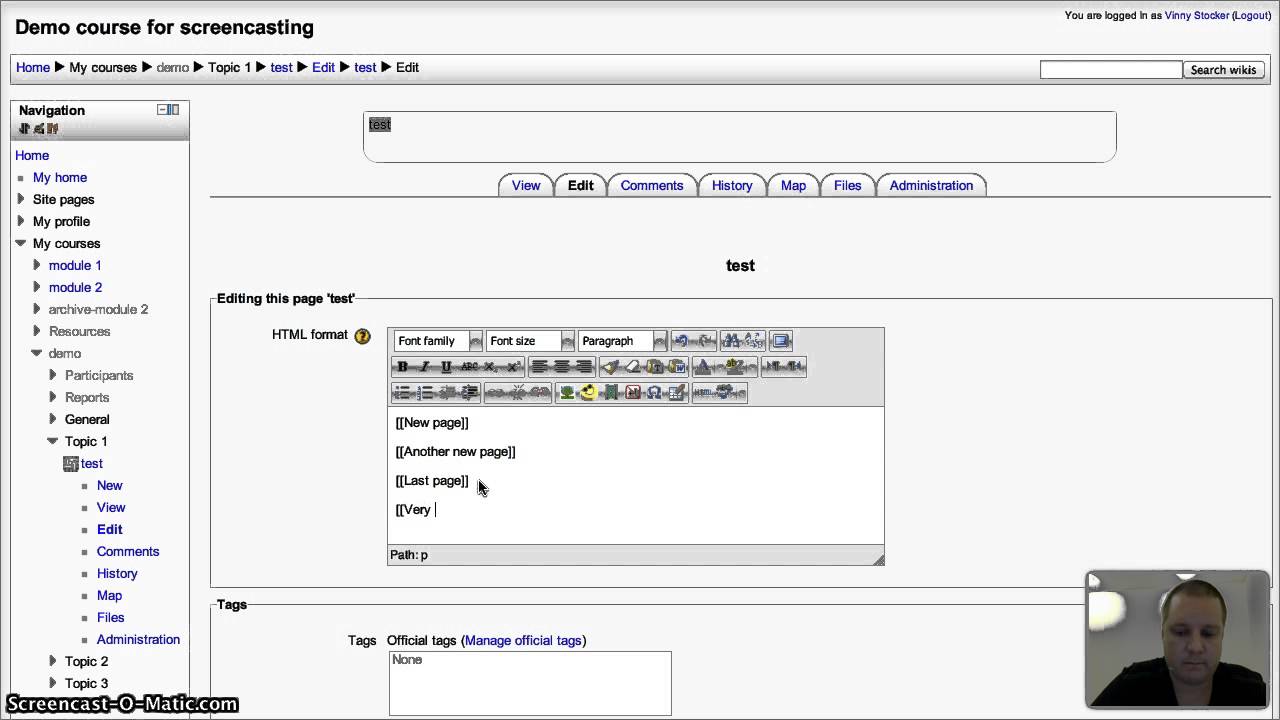Expand Topic 2 in the navigation
Image resolution: width=1280 pixels, height=720 pixels.
(53, 661)
